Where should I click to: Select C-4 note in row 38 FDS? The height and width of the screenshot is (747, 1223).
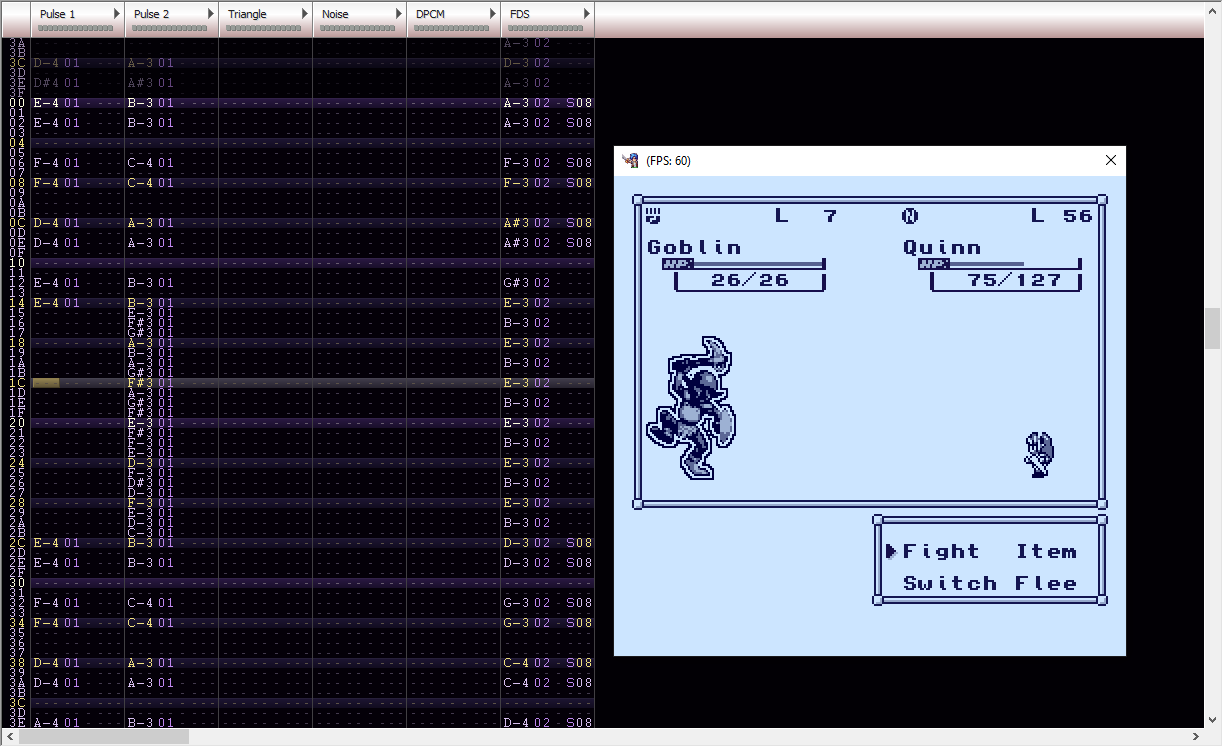[516, 663]
